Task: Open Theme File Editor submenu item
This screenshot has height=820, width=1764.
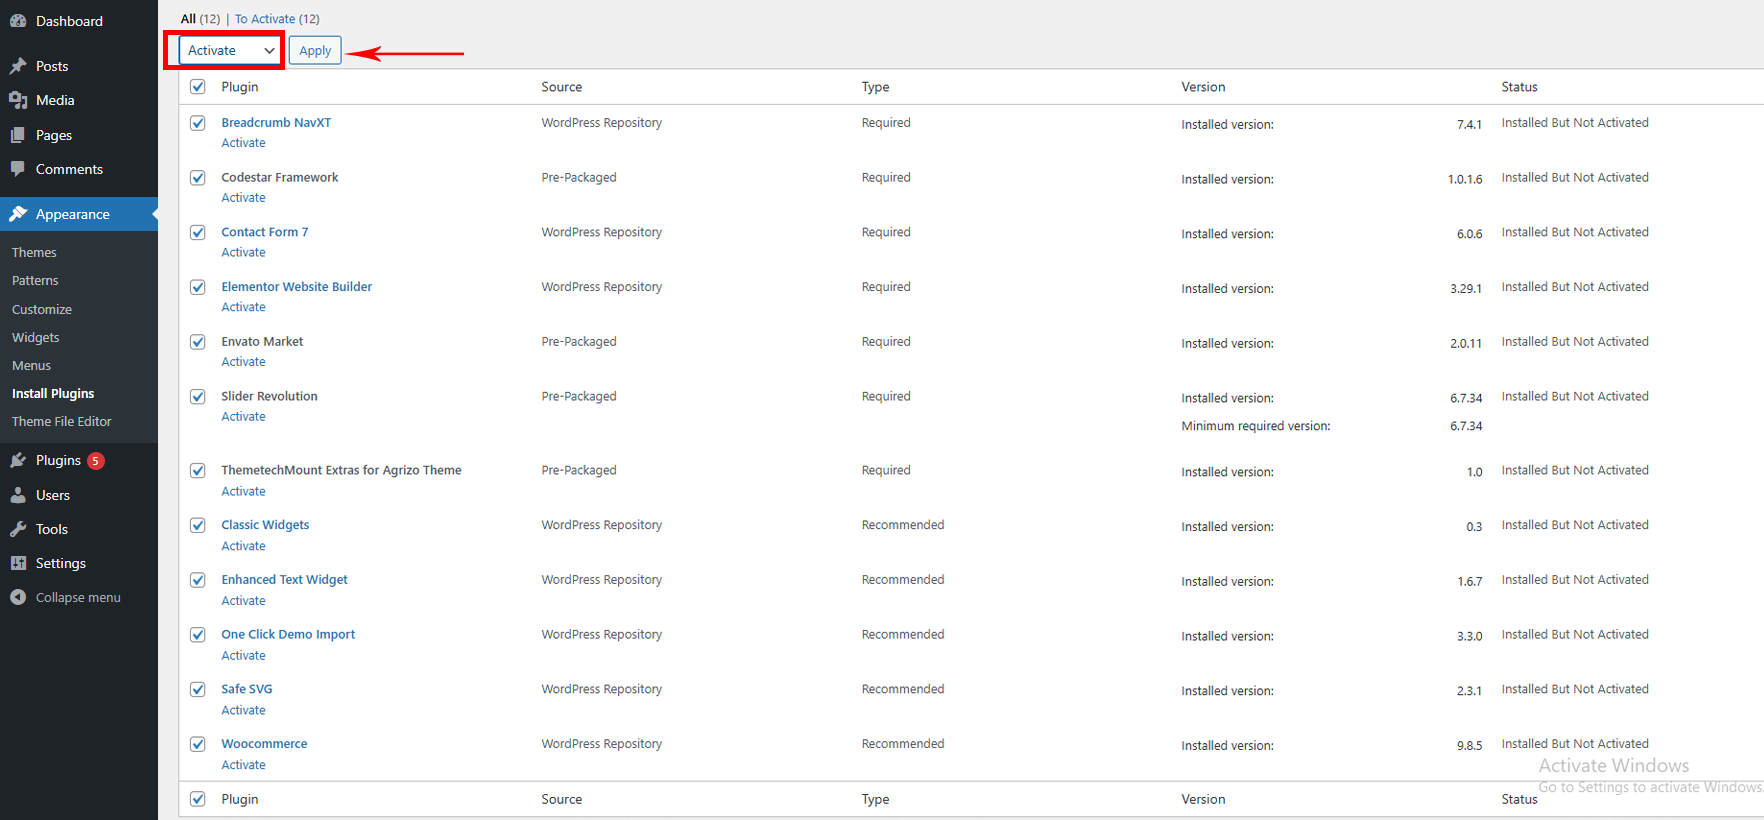Action: pos(62,421)
